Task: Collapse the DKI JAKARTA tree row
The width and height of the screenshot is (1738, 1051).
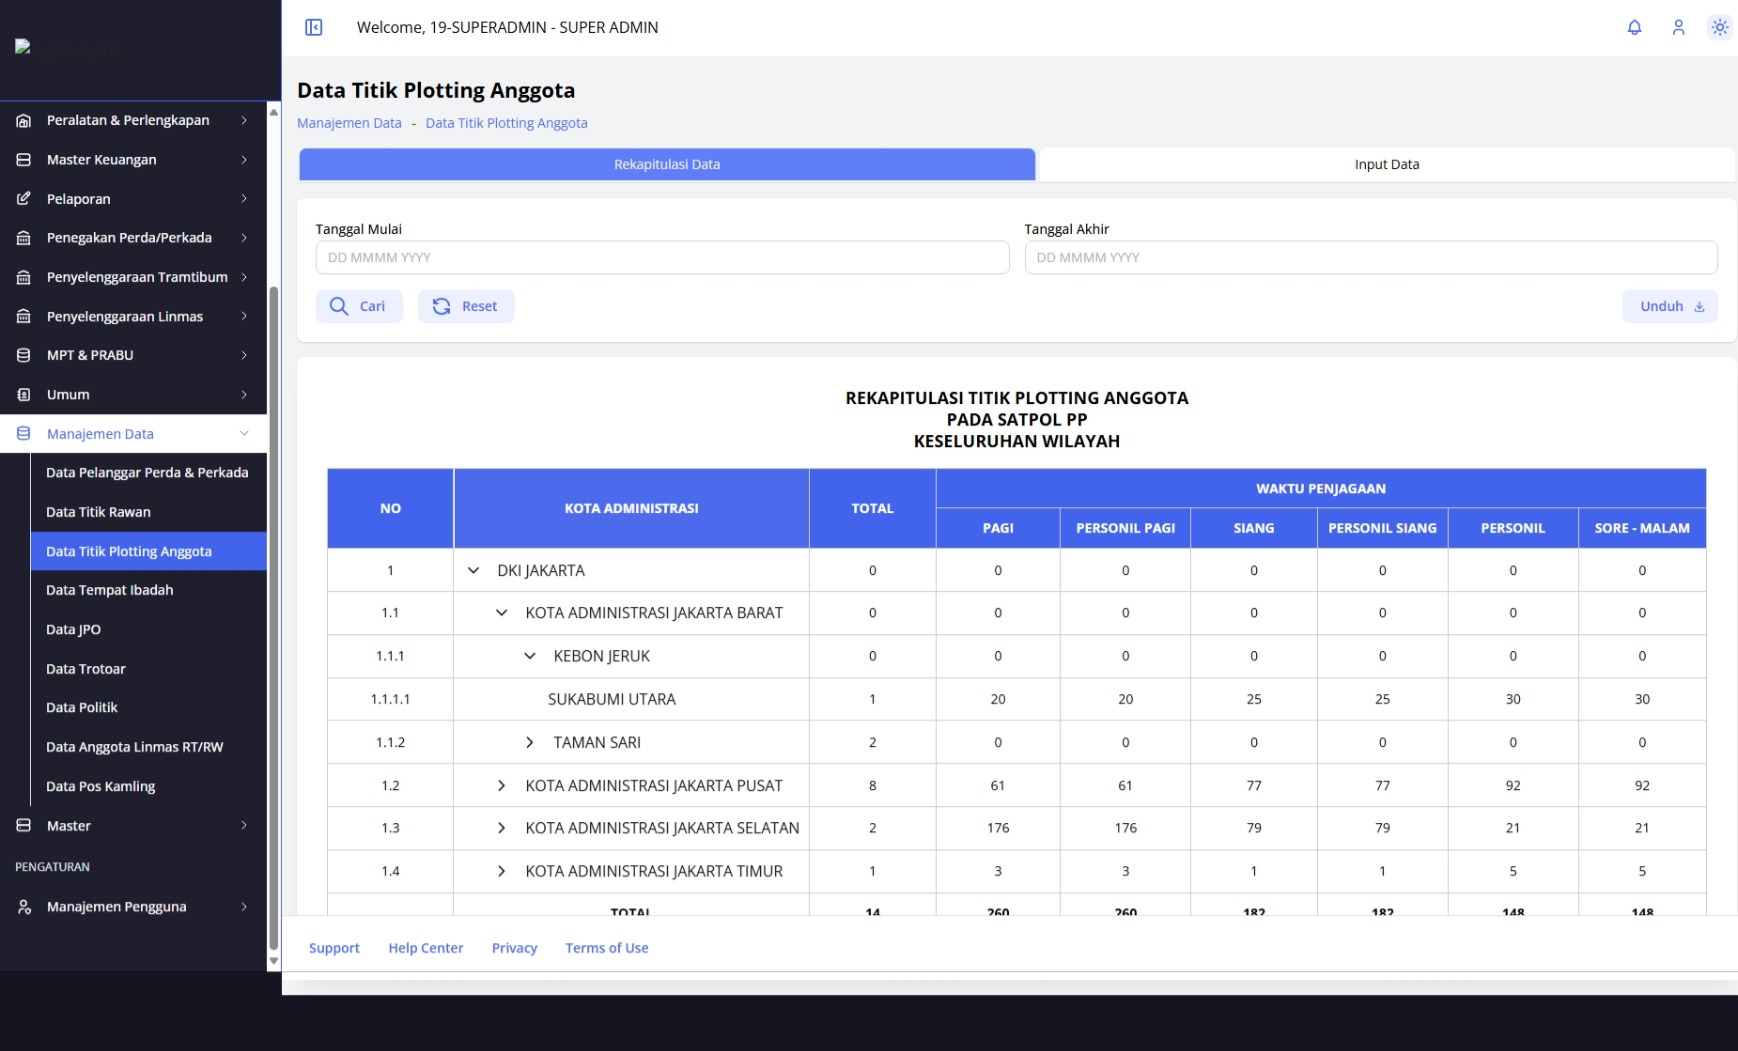Action: [x=474, y=570]
